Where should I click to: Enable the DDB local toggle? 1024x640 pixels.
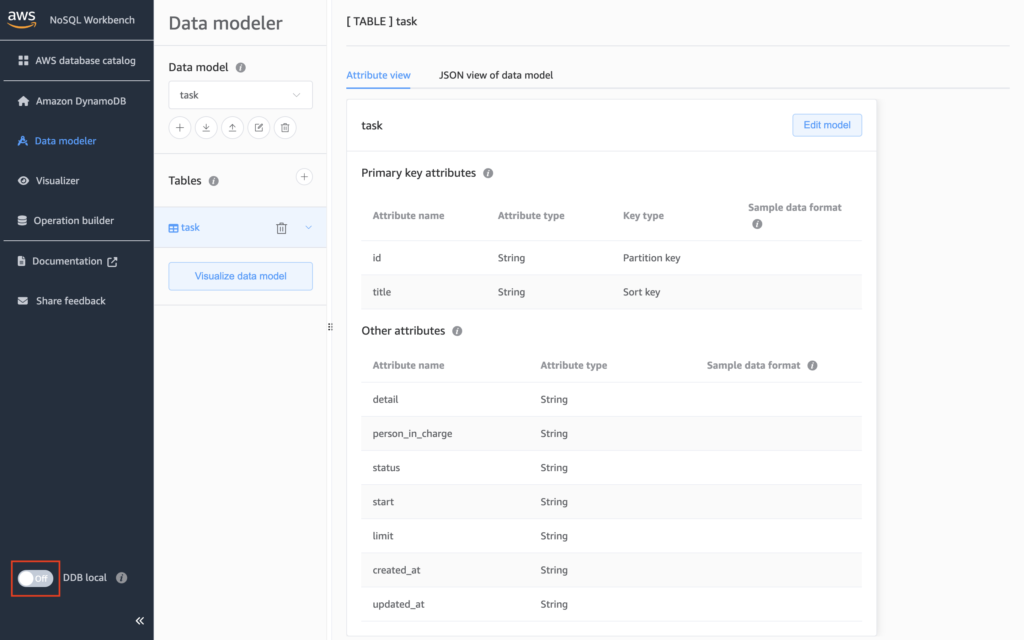point(35,578)
